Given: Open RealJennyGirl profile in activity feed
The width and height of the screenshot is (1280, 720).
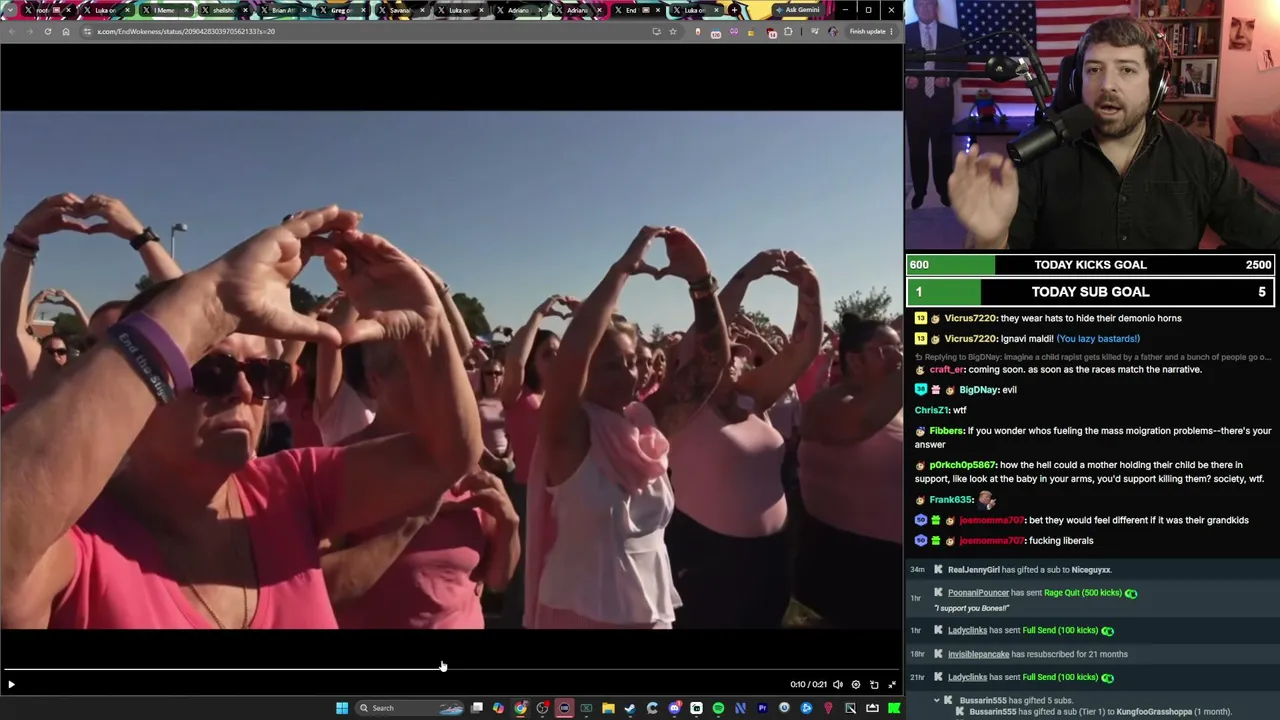Looking at the screenshot, I should [974, 570].
